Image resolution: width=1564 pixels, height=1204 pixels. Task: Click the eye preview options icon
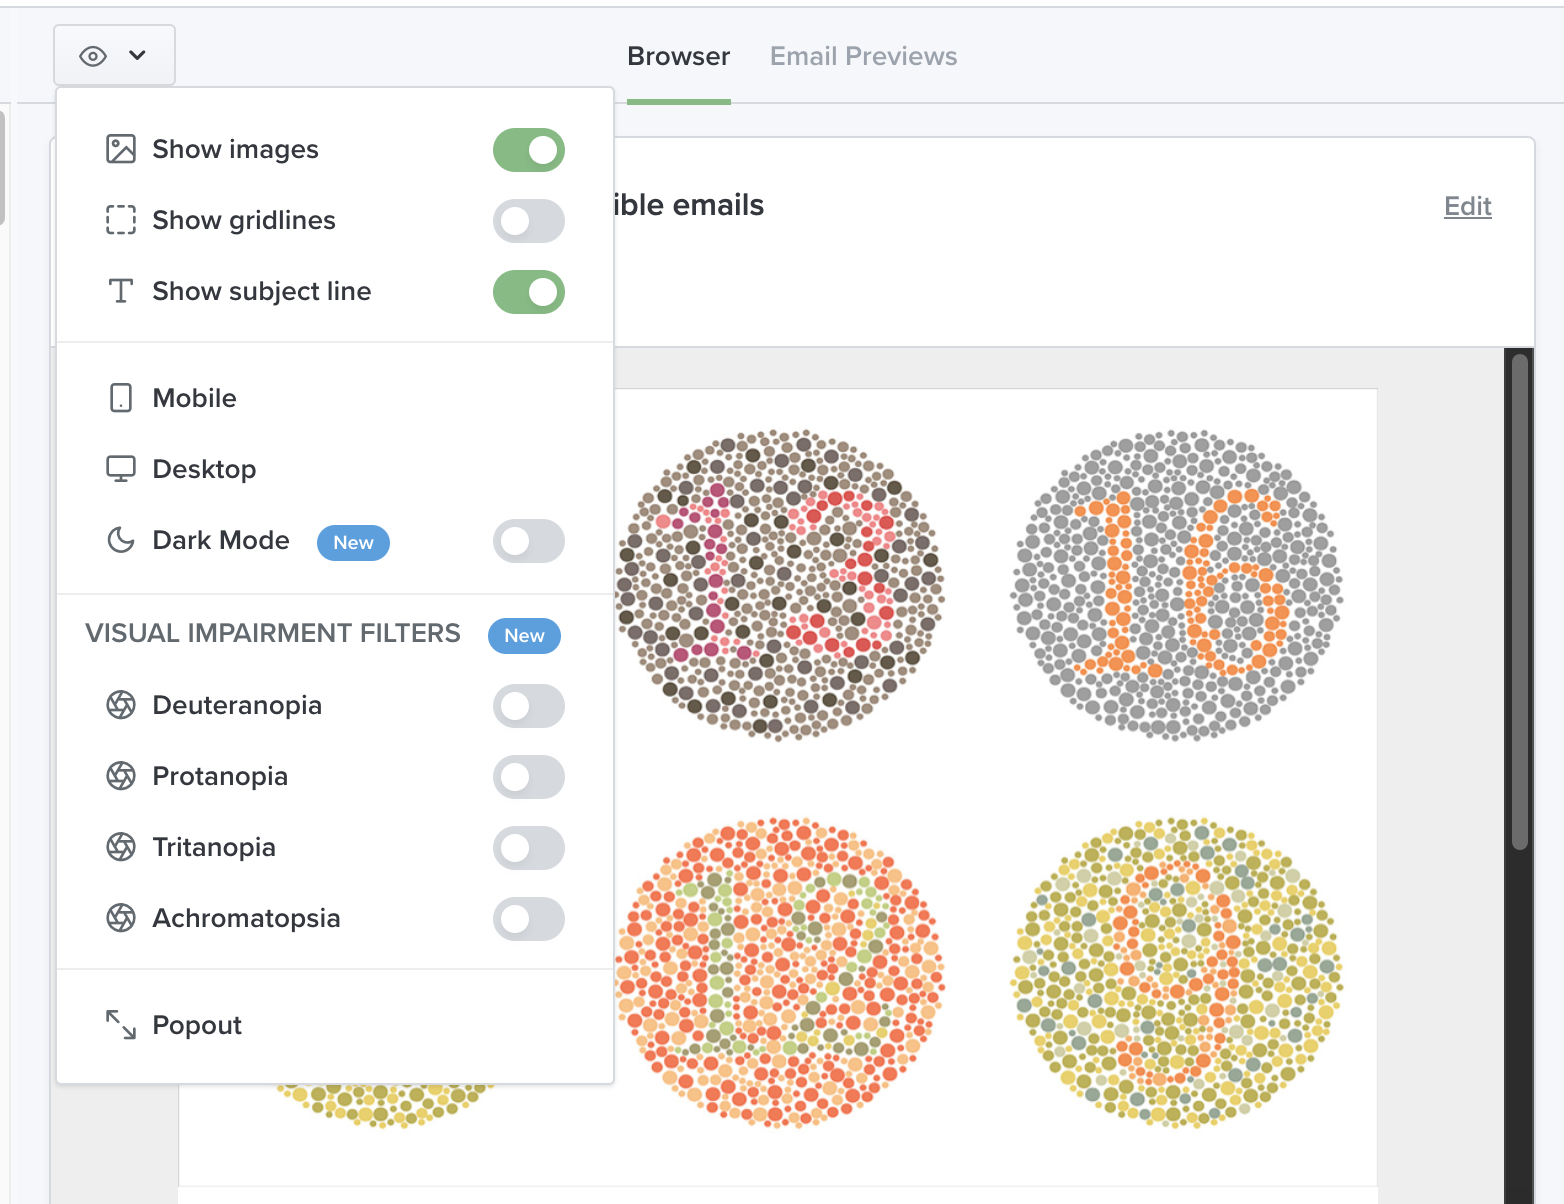(x=93, y=56)
